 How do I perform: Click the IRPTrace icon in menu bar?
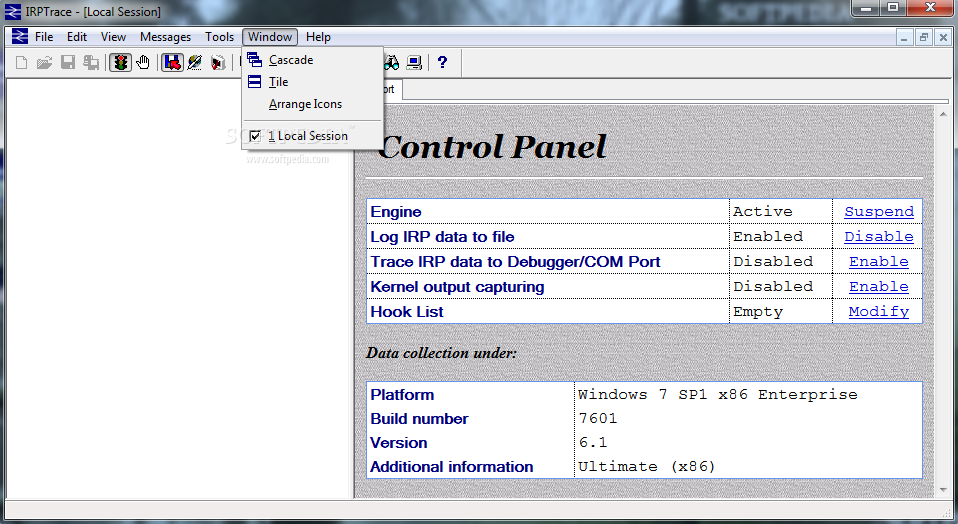click(x=20, y=37)
